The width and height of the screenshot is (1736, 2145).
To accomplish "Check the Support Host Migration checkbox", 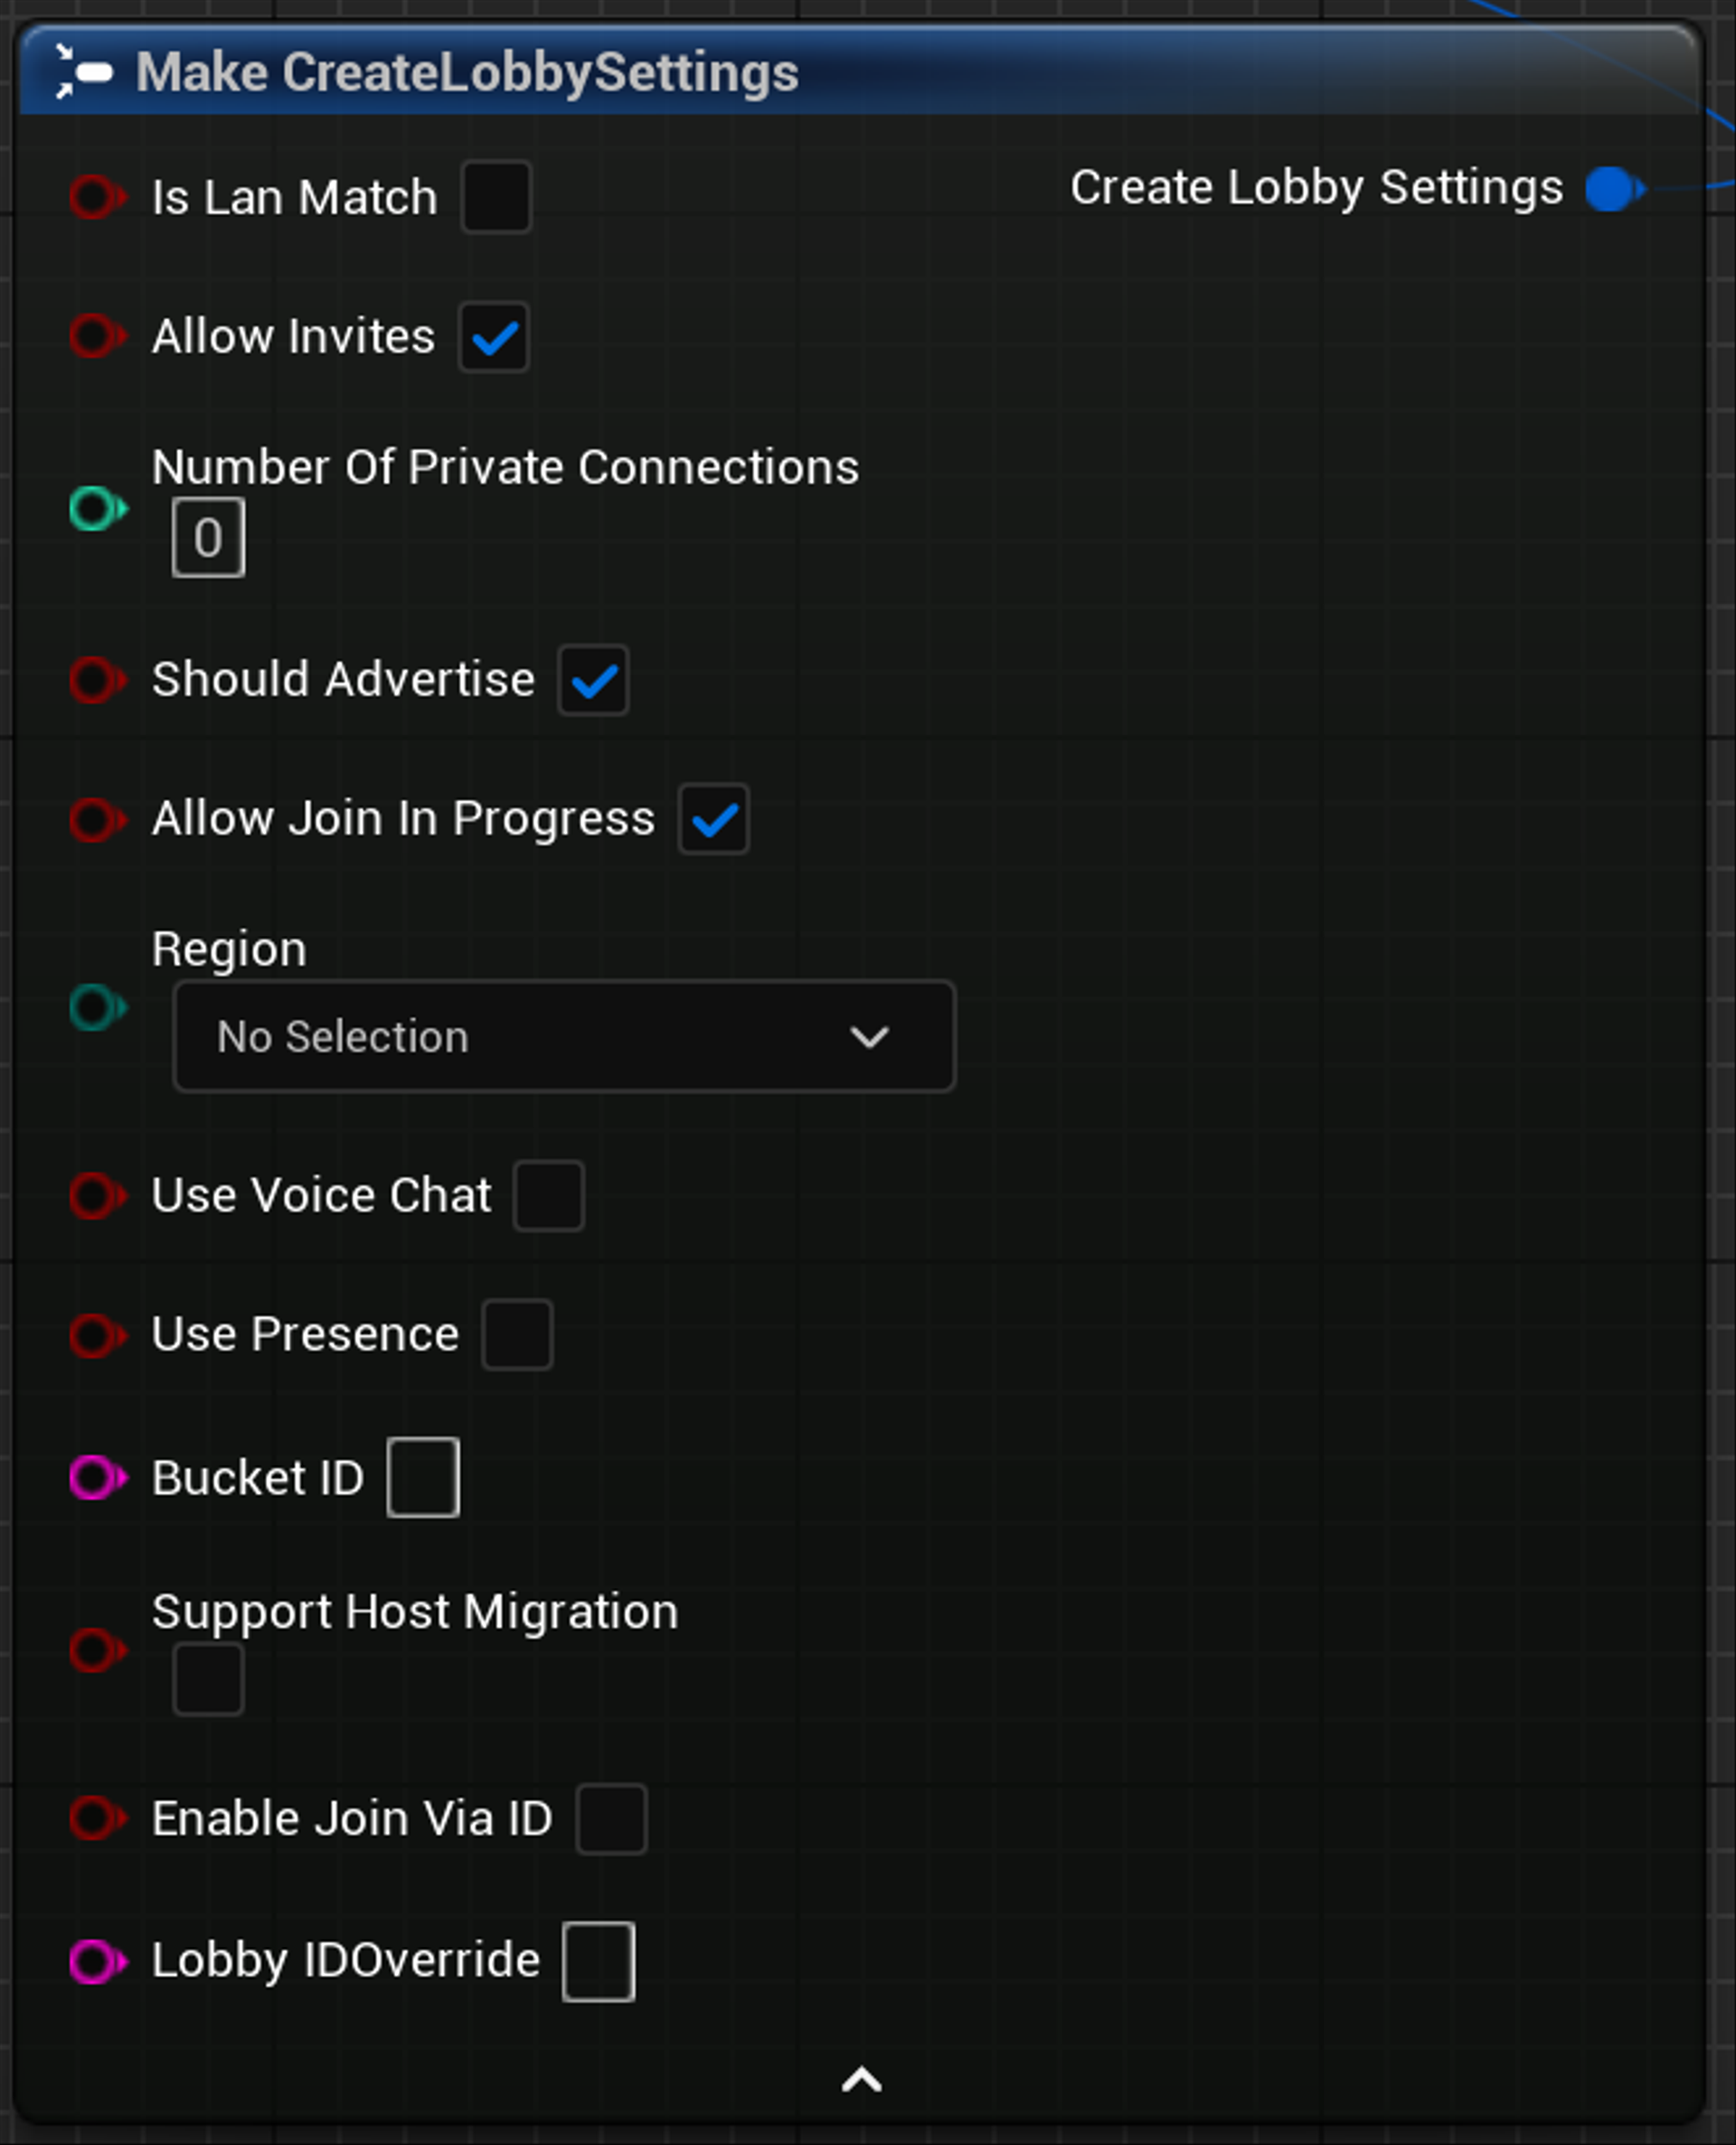I will (207, 1679).
